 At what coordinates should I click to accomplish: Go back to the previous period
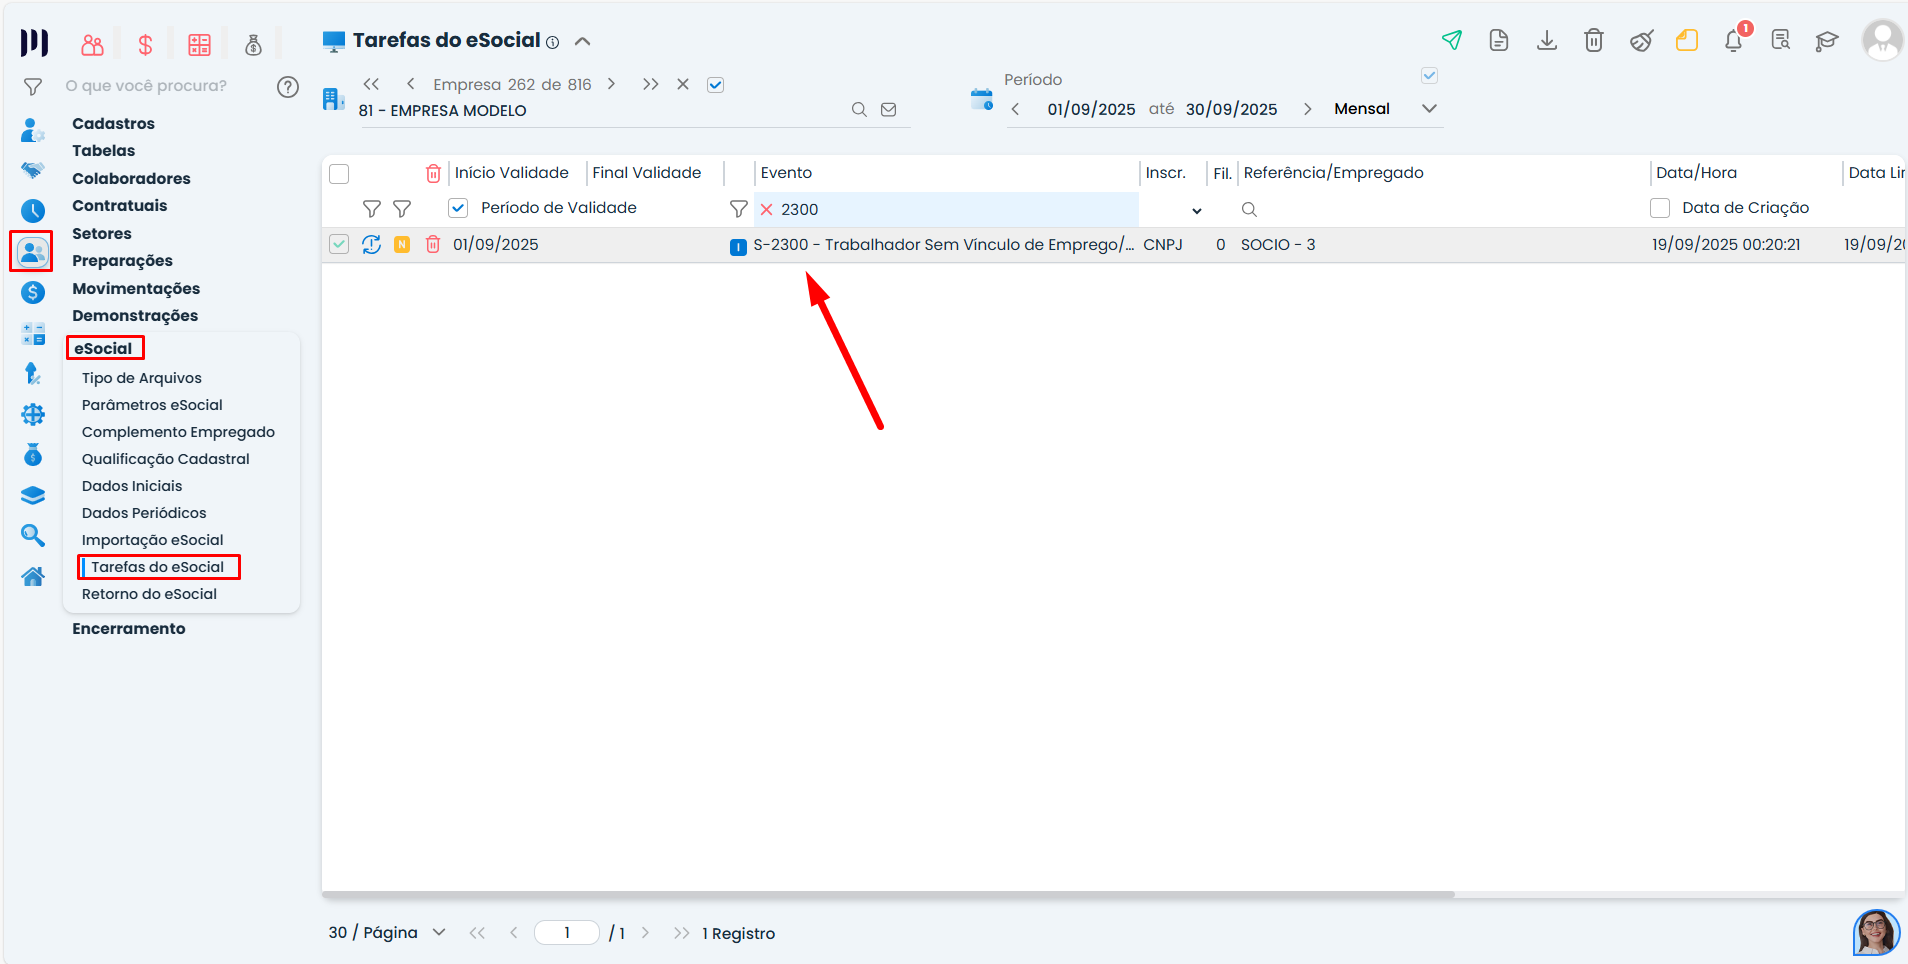click(1015, 109)
